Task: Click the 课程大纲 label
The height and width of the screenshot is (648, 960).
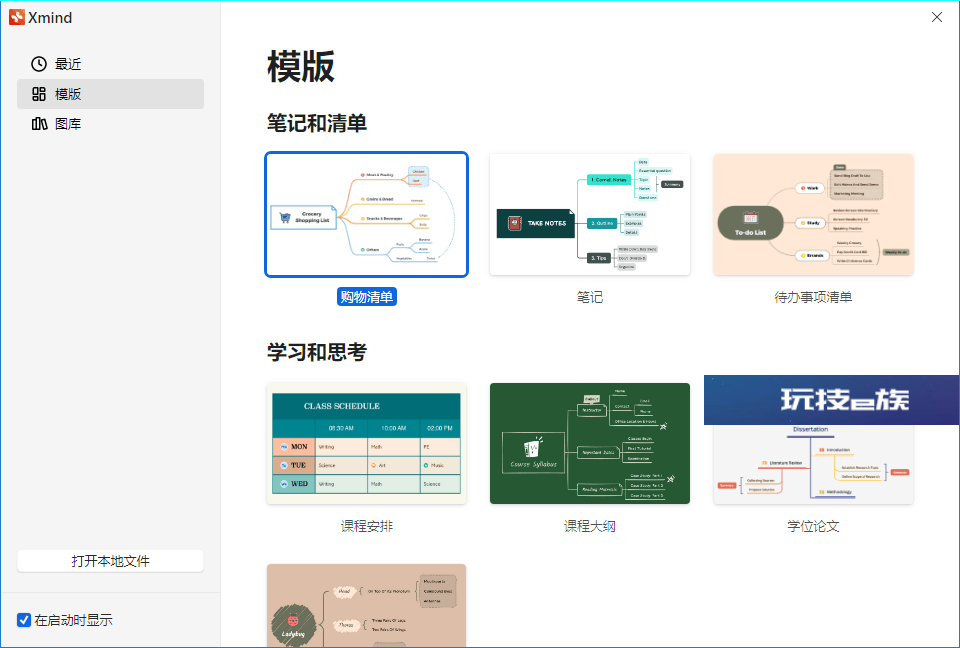Action: click(x=590, y=526)
